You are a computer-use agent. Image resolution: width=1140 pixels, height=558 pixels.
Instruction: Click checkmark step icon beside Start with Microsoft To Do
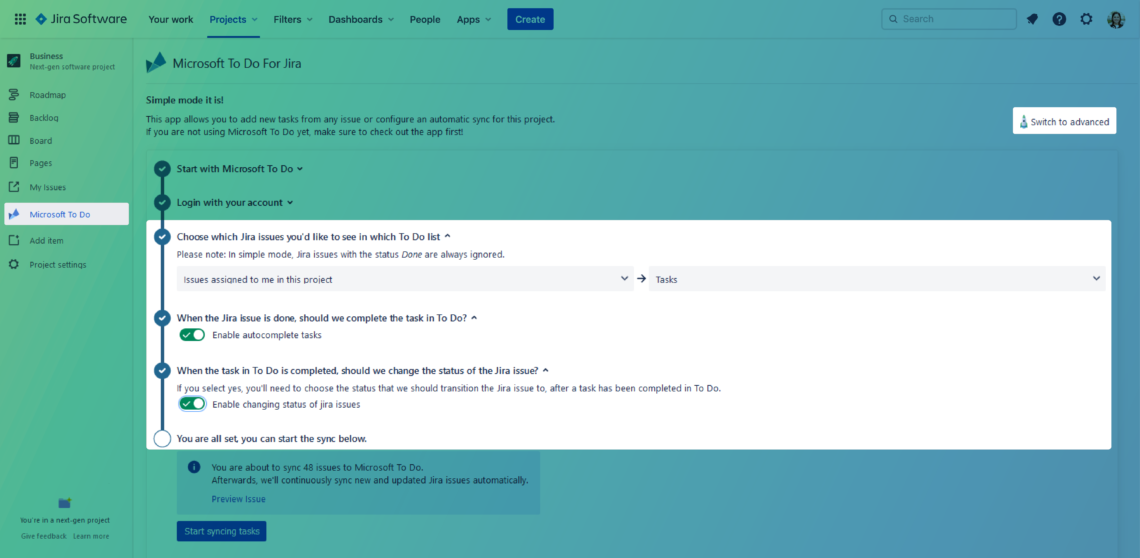tap(162, 169)
